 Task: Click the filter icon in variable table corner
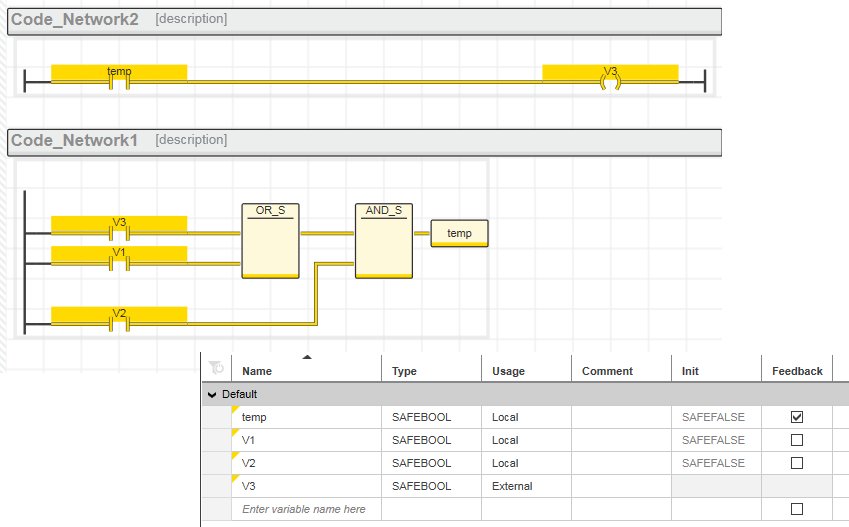[x=216, y=370]
